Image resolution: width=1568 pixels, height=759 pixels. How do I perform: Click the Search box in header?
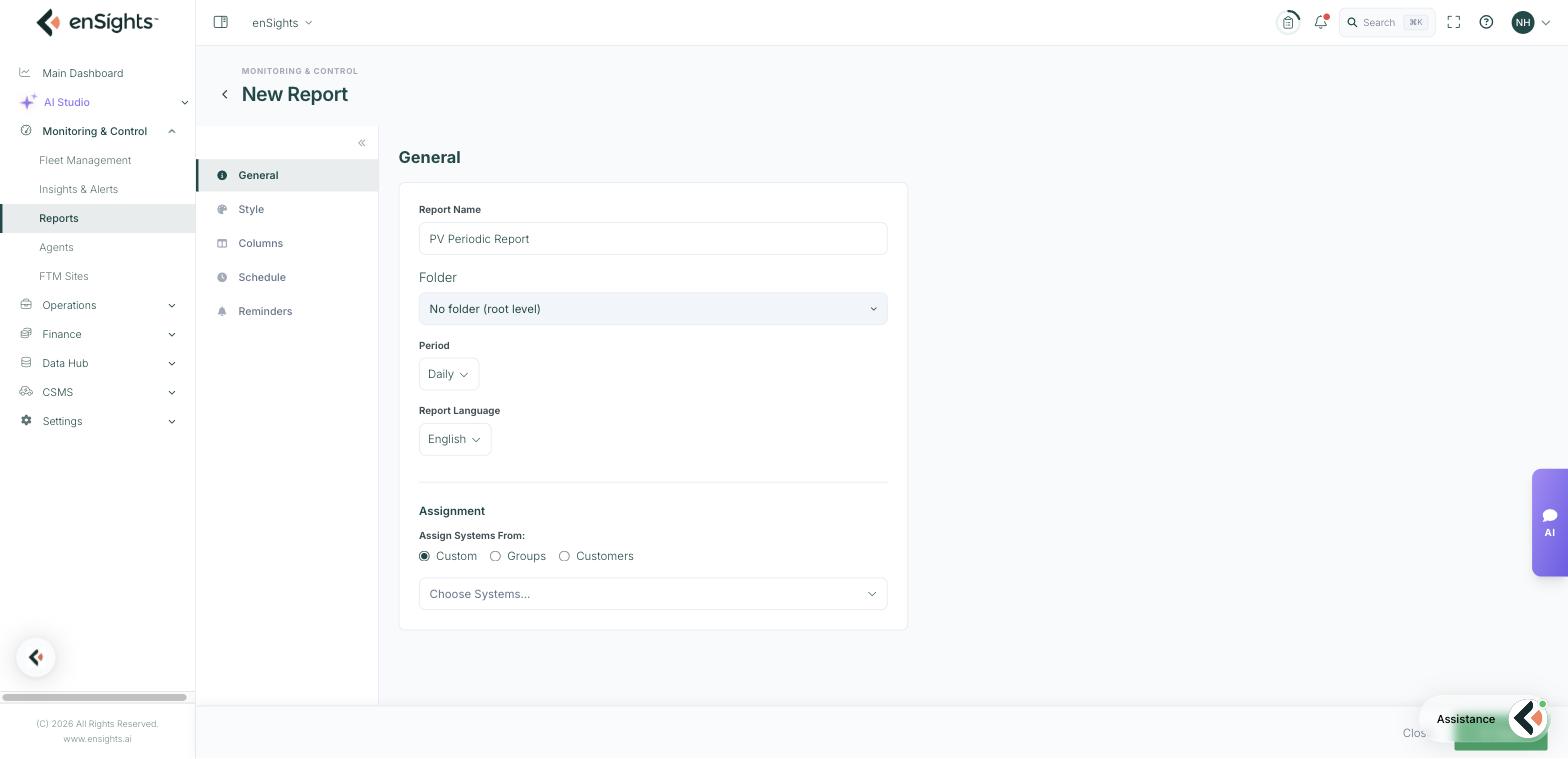[1387, 22]
